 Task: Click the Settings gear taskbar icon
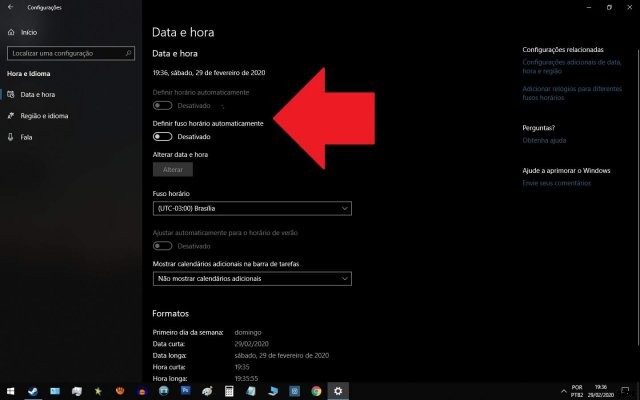339,391
